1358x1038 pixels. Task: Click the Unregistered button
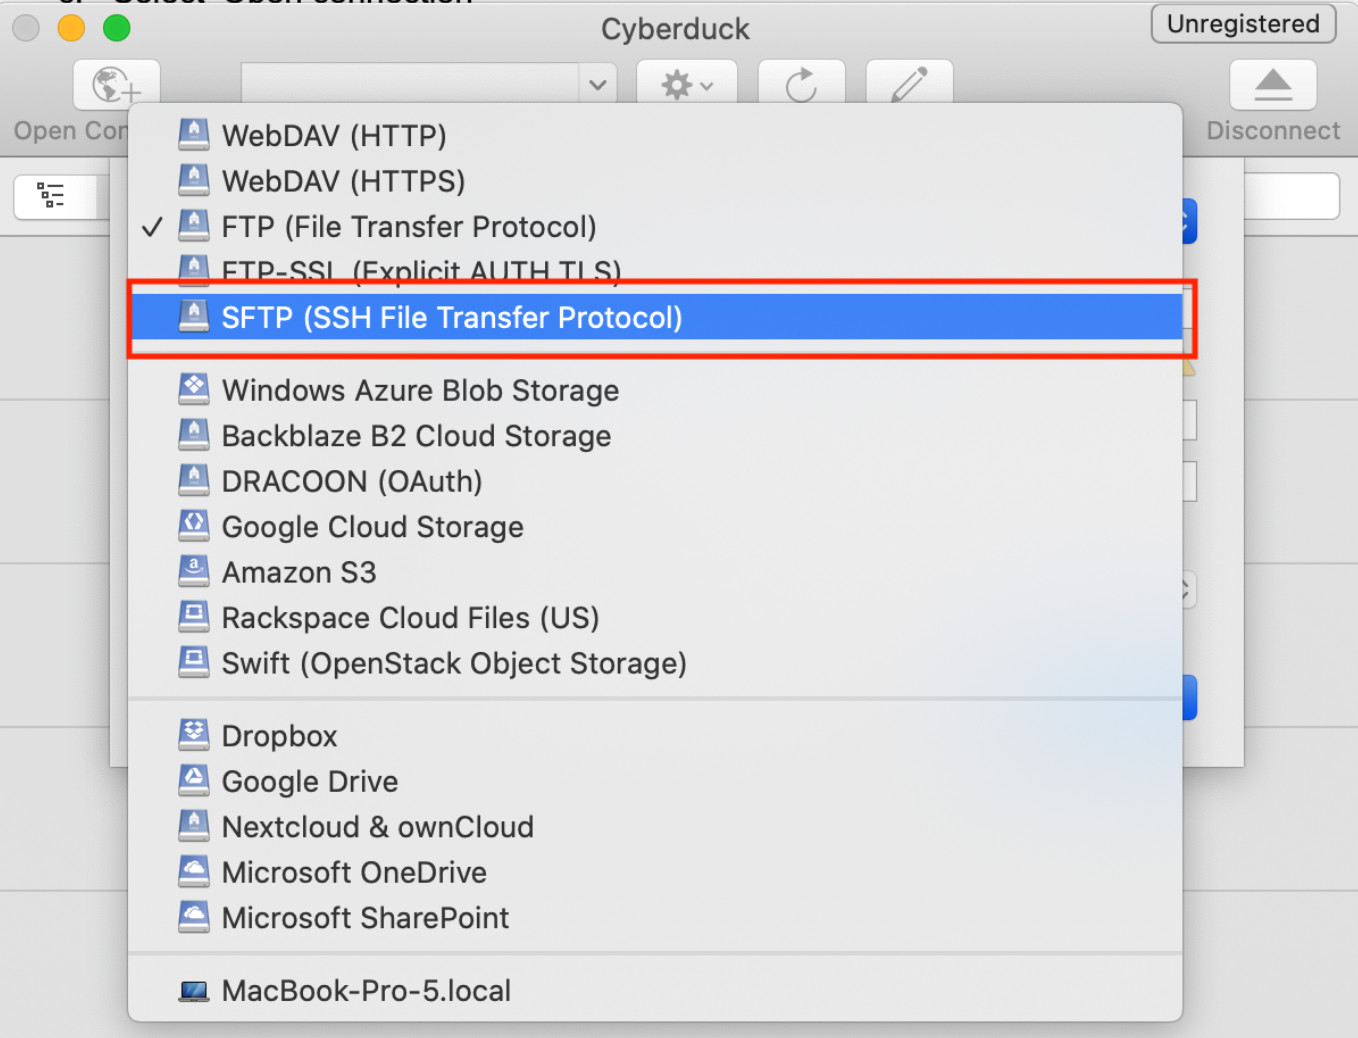(x=1243, y=24)
